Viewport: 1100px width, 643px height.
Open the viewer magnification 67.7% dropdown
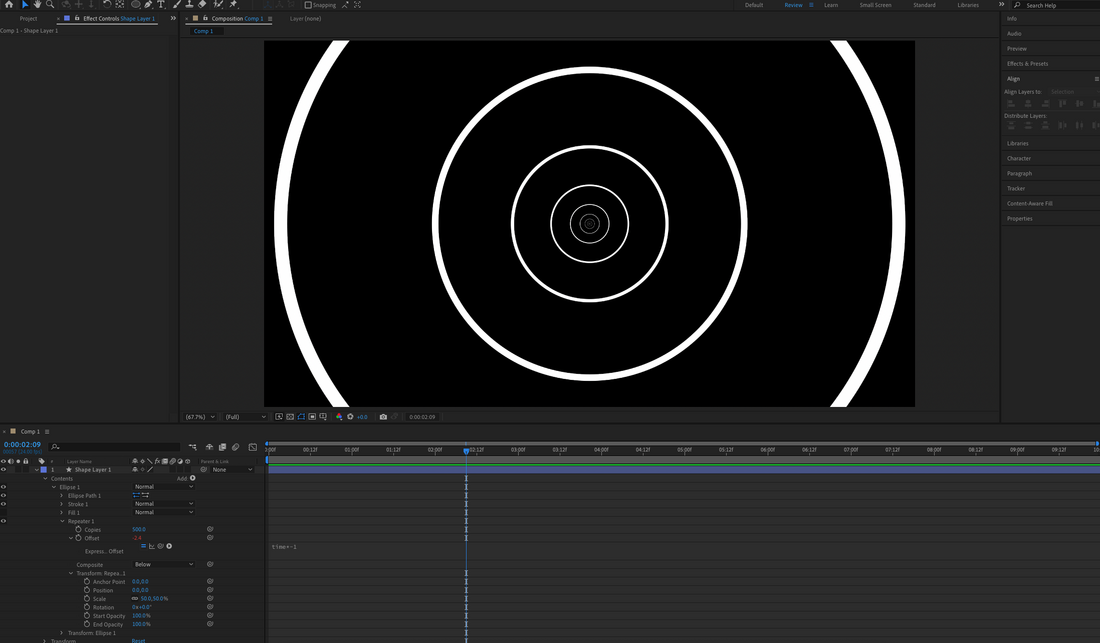coord(200,417)
